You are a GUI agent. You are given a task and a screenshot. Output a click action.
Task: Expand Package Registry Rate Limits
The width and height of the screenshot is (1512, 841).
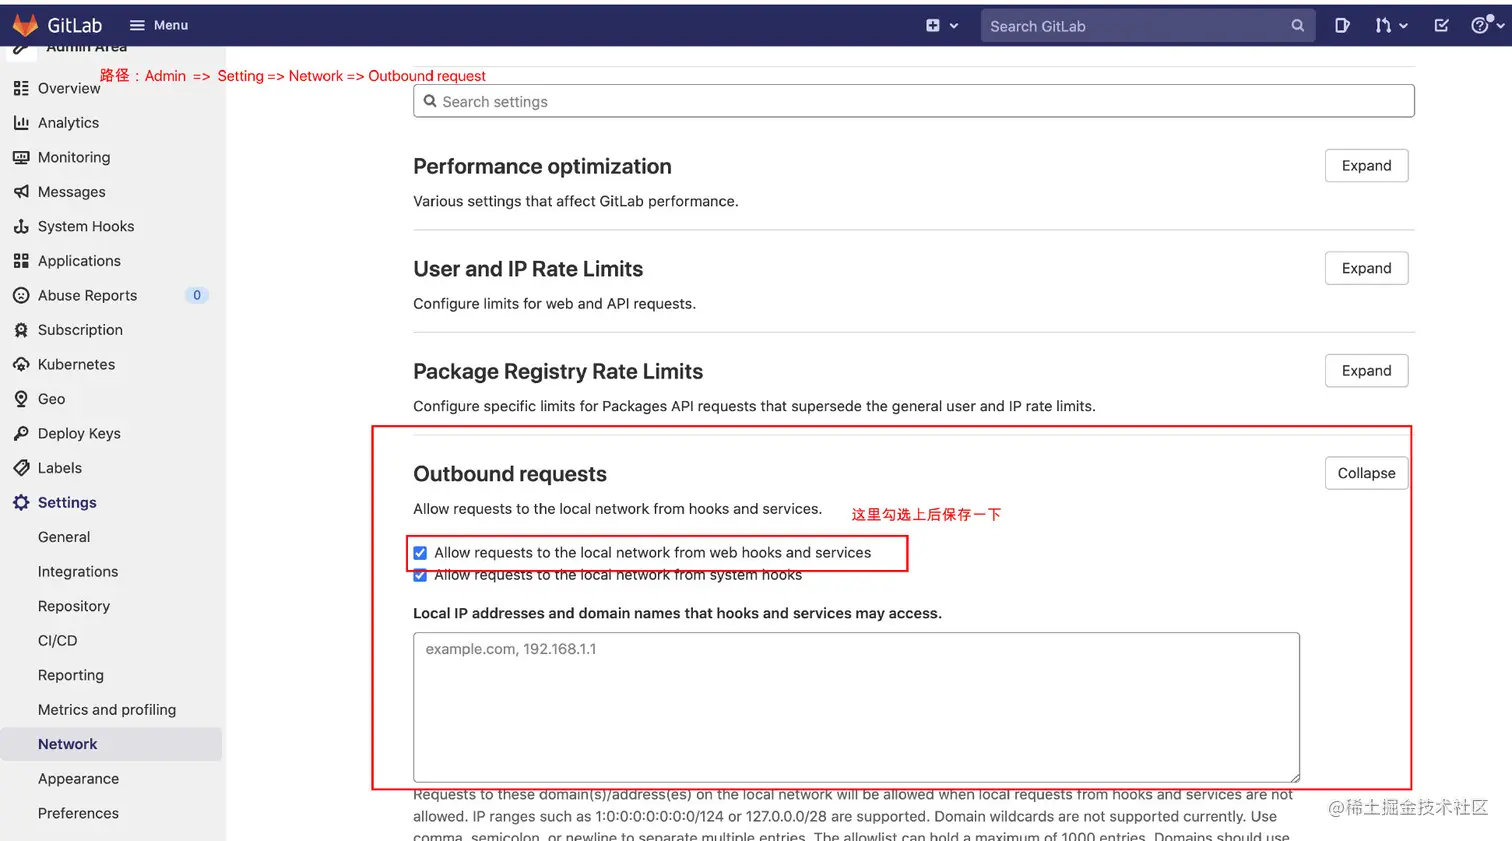pyautogui.click(x=1366, y=371)
